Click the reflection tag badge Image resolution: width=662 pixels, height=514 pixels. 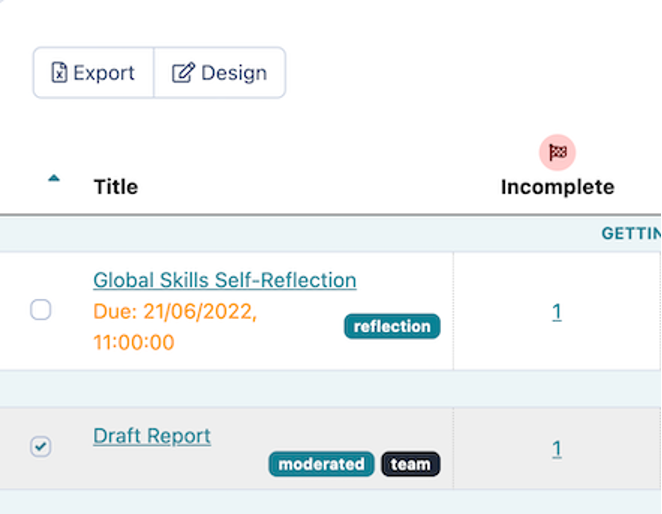coord(392,326)
